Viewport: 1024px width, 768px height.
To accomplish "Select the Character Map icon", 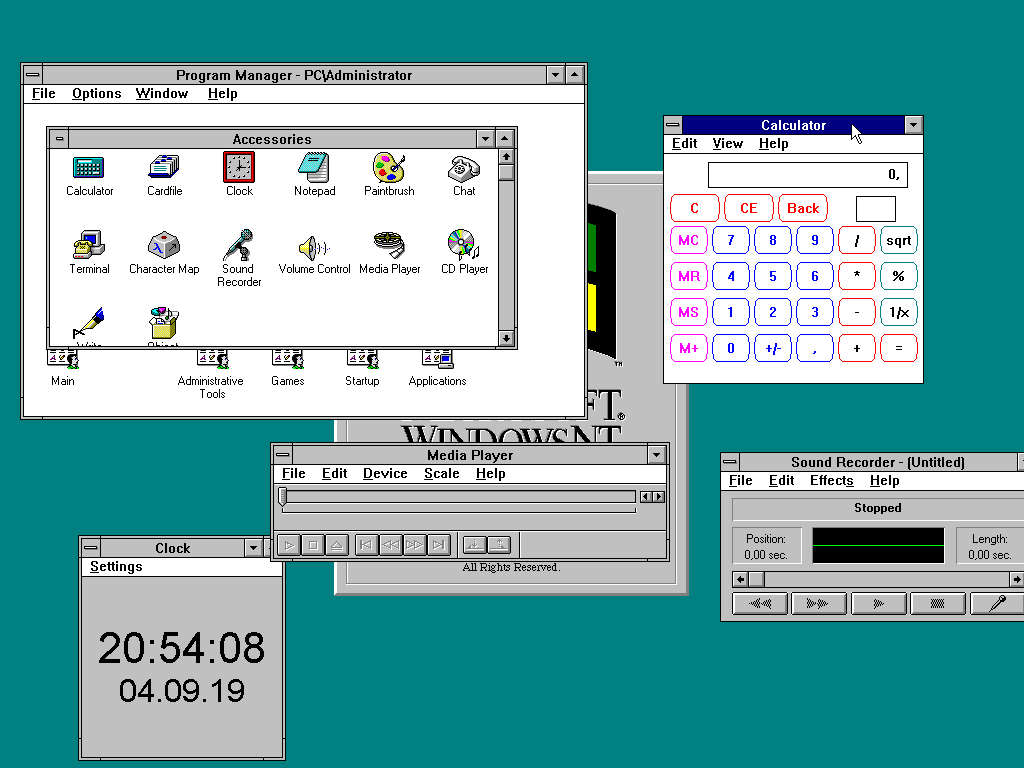I will click(164, 245).
